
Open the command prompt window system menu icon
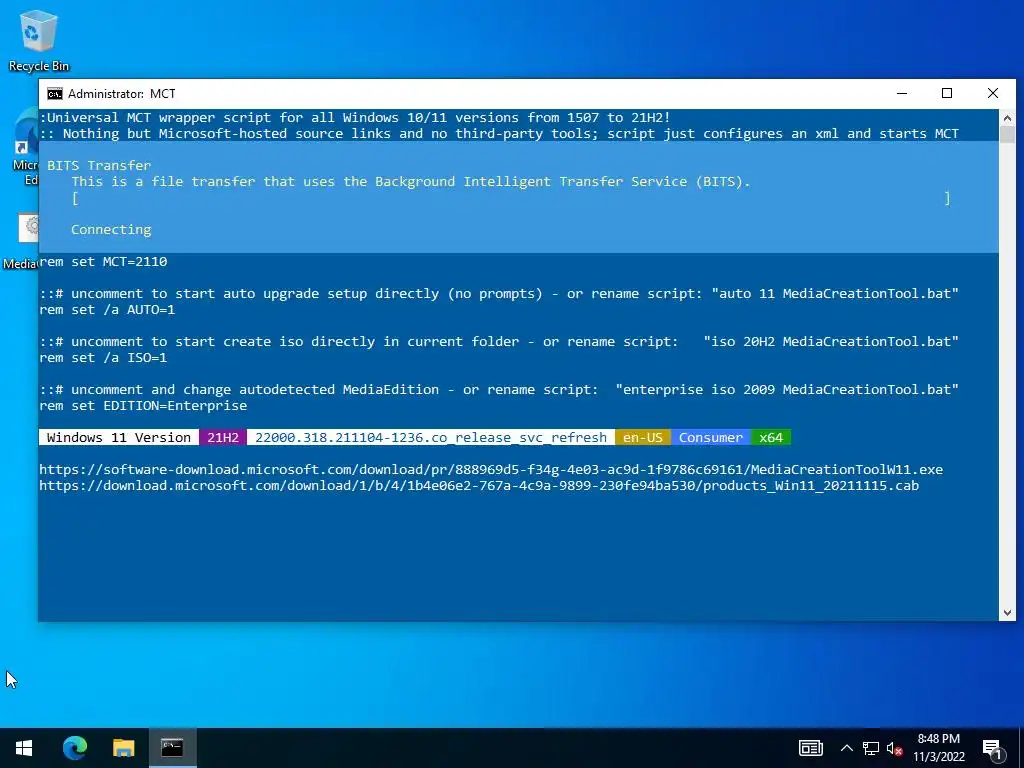pyautogui.click(x=55, y=94)
